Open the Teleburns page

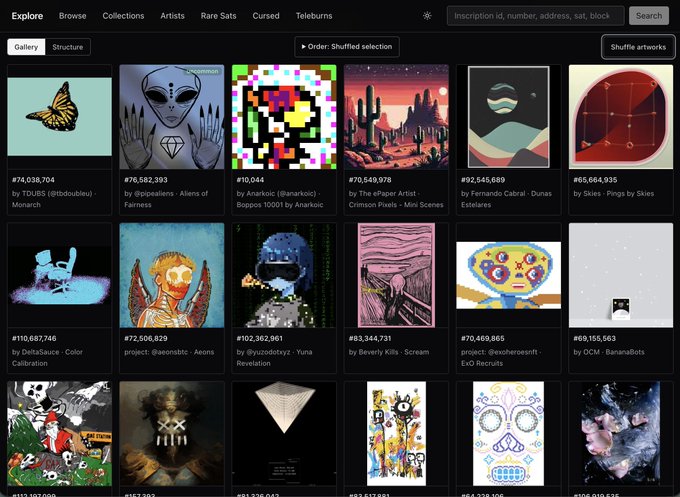[314, 16]
